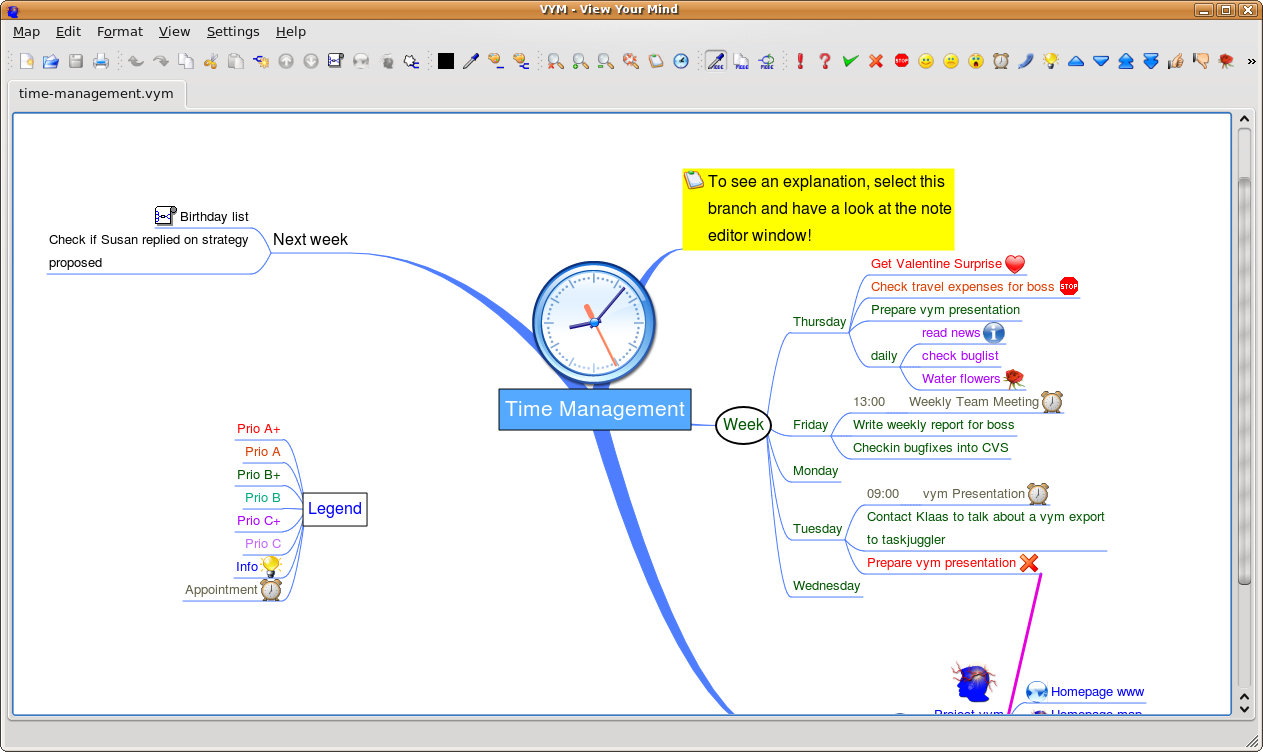Add a new branch with the star icon
This screenshot has height=752, width=1263.
point(261,61)
